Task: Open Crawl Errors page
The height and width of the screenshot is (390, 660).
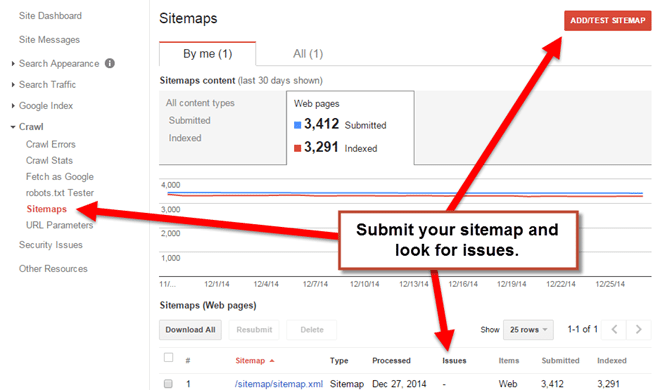Action: pos(51,144)
